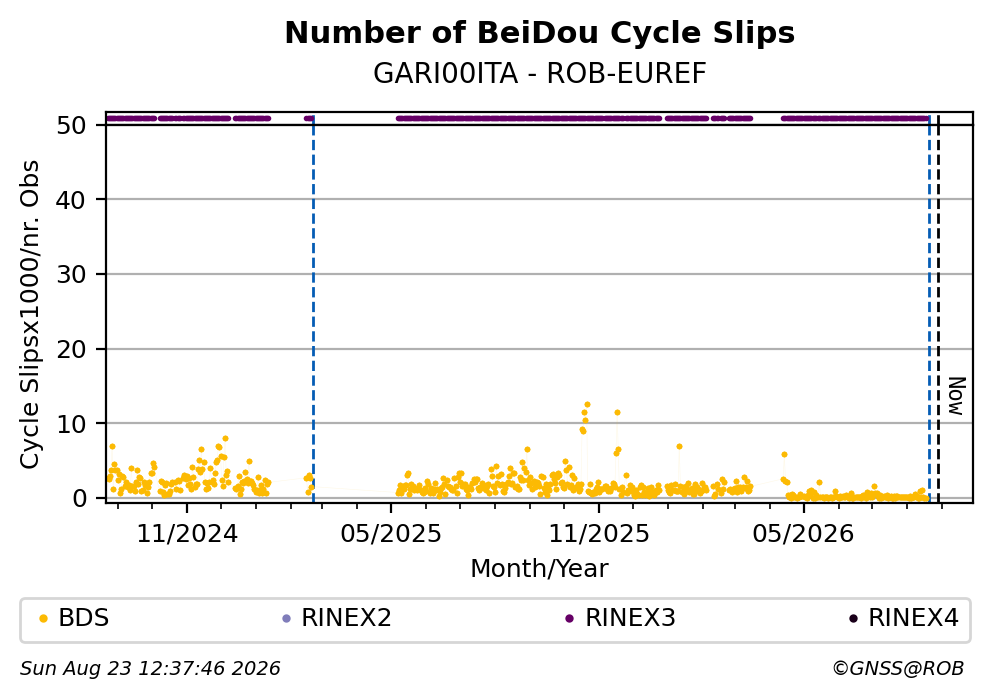
Task: Click the timestamp 'Sun Aug 23 12:37:46 2026'
Action: tap(150, 669)
